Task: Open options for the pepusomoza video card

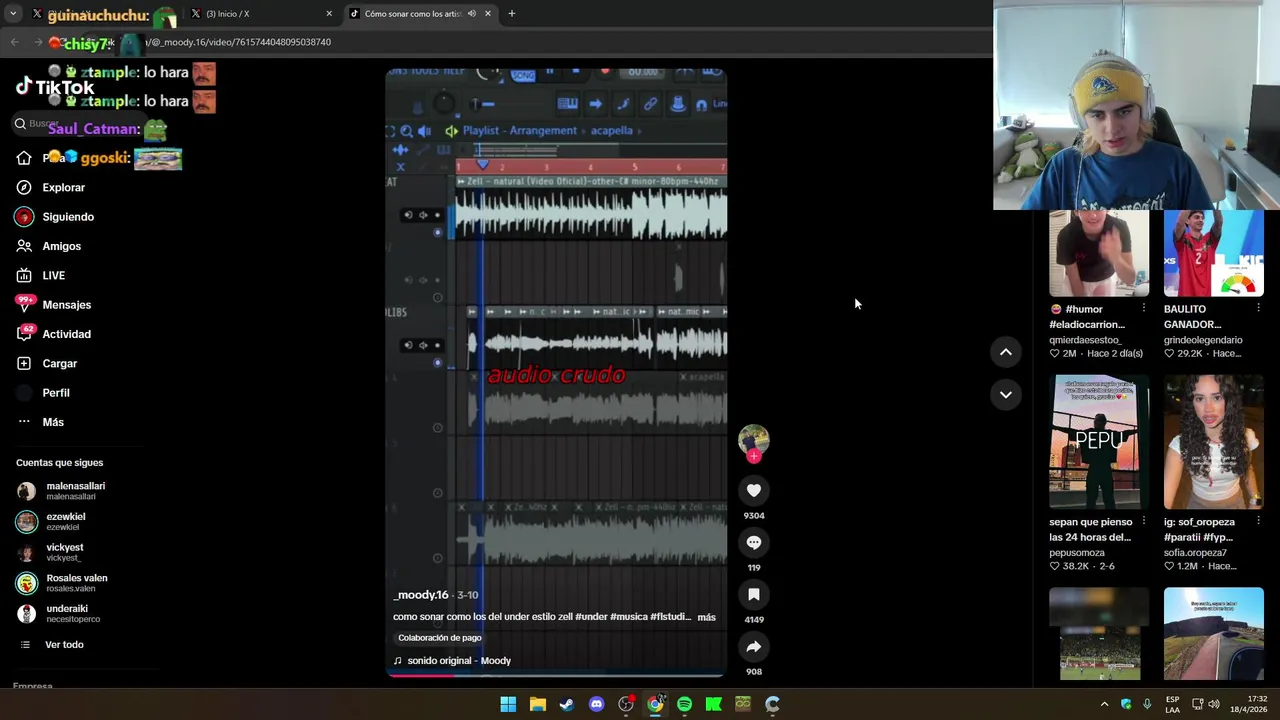Action: (x=1143, y=522)
